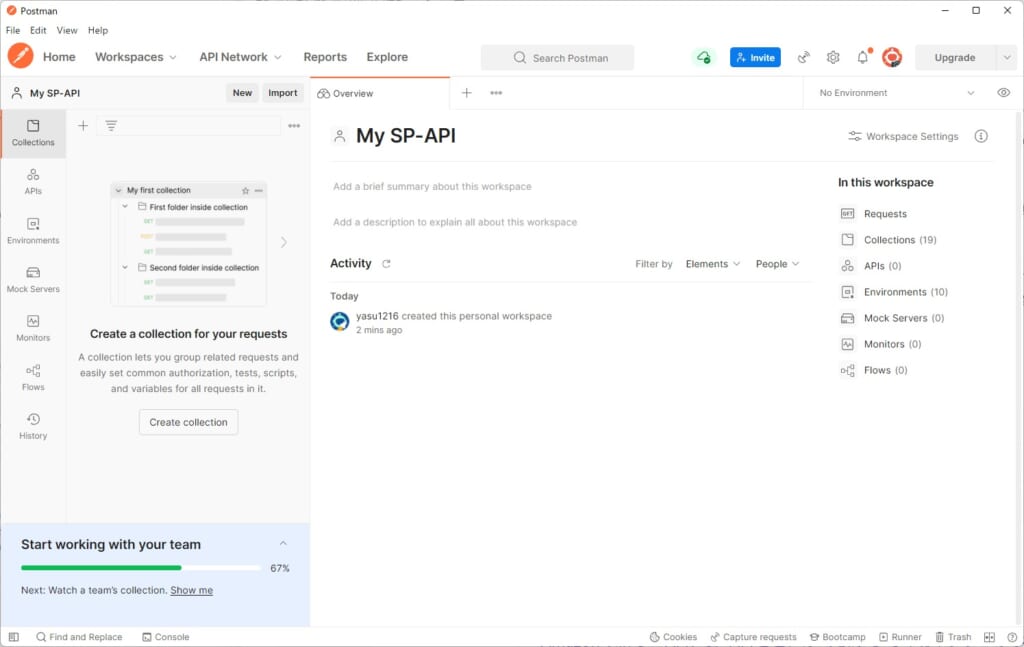Image resolution: width=1024 pixels, height=647 pixels.
Task: Refresh the Activity feed
Action: pos(386,264)
